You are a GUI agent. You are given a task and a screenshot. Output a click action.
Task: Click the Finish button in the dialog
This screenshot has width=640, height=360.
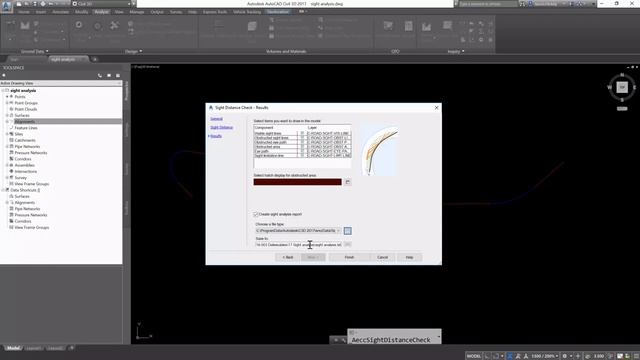pyautogui.click(x=349, y=257)
